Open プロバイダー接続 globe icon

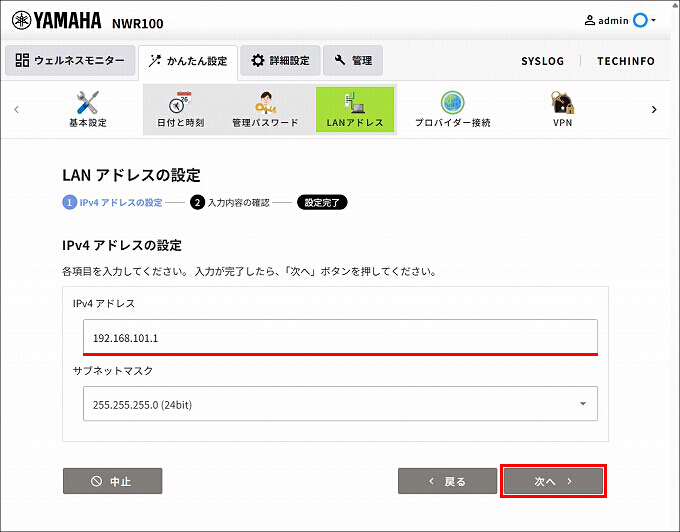pos(452,103)
